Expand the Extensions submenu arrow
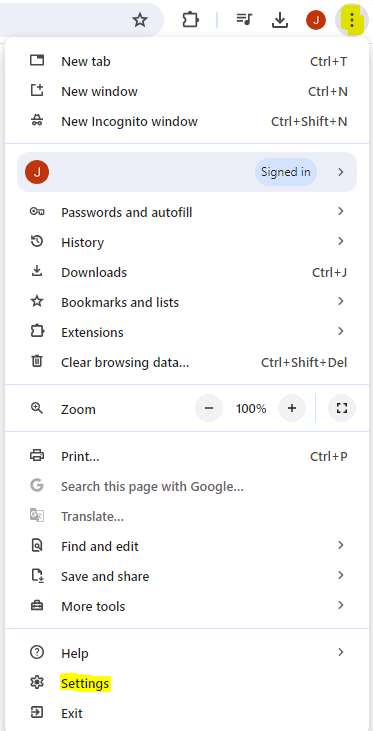 pos(341,331)
